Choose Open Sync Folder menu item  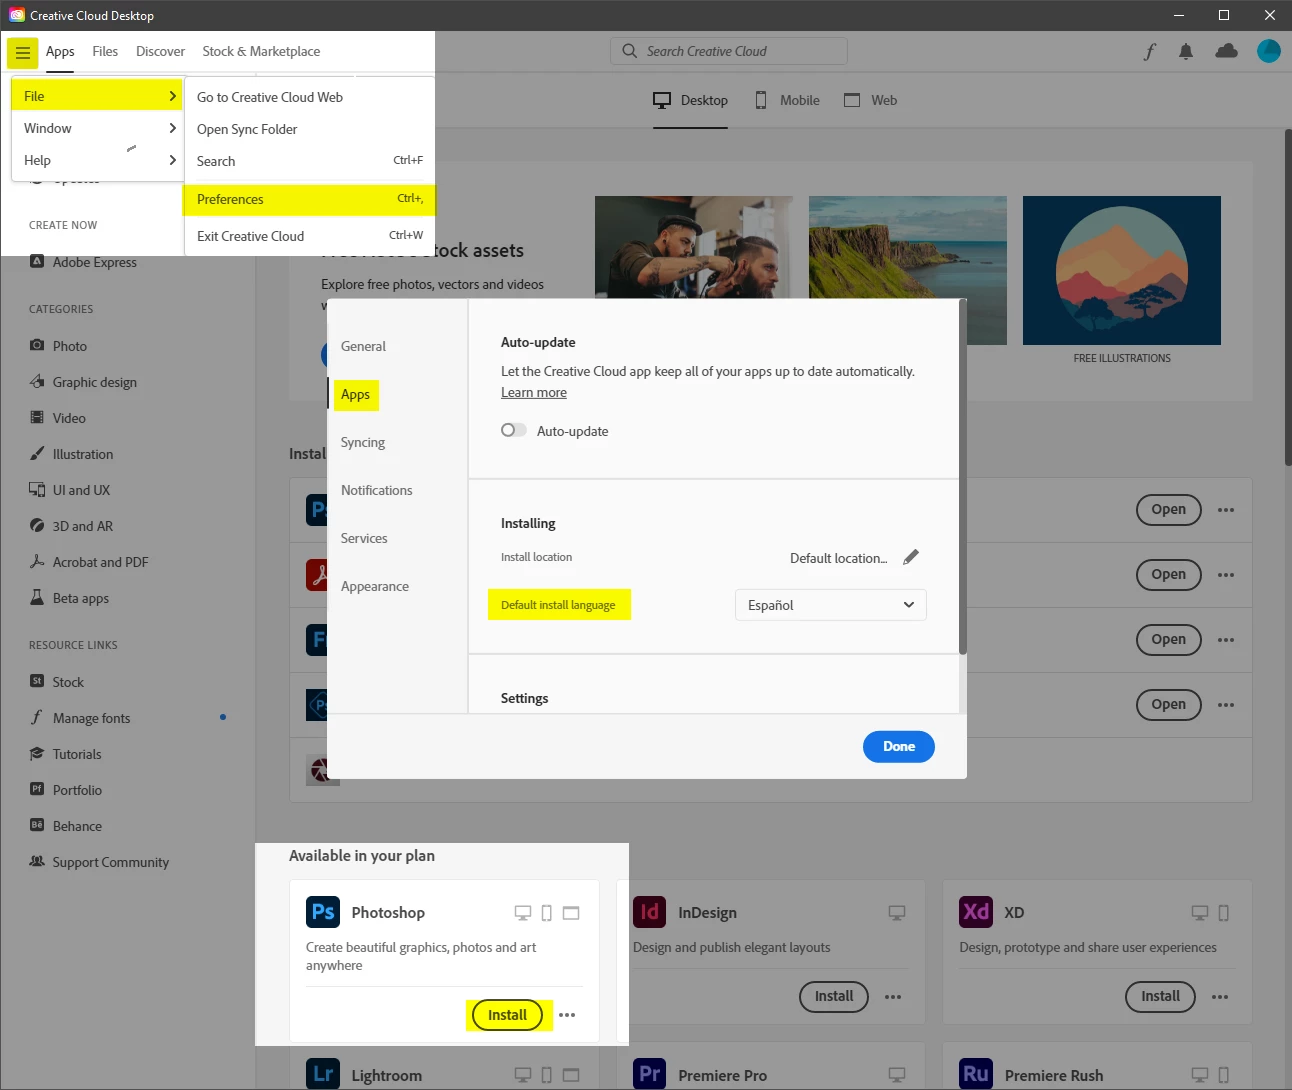pos(309,129)
